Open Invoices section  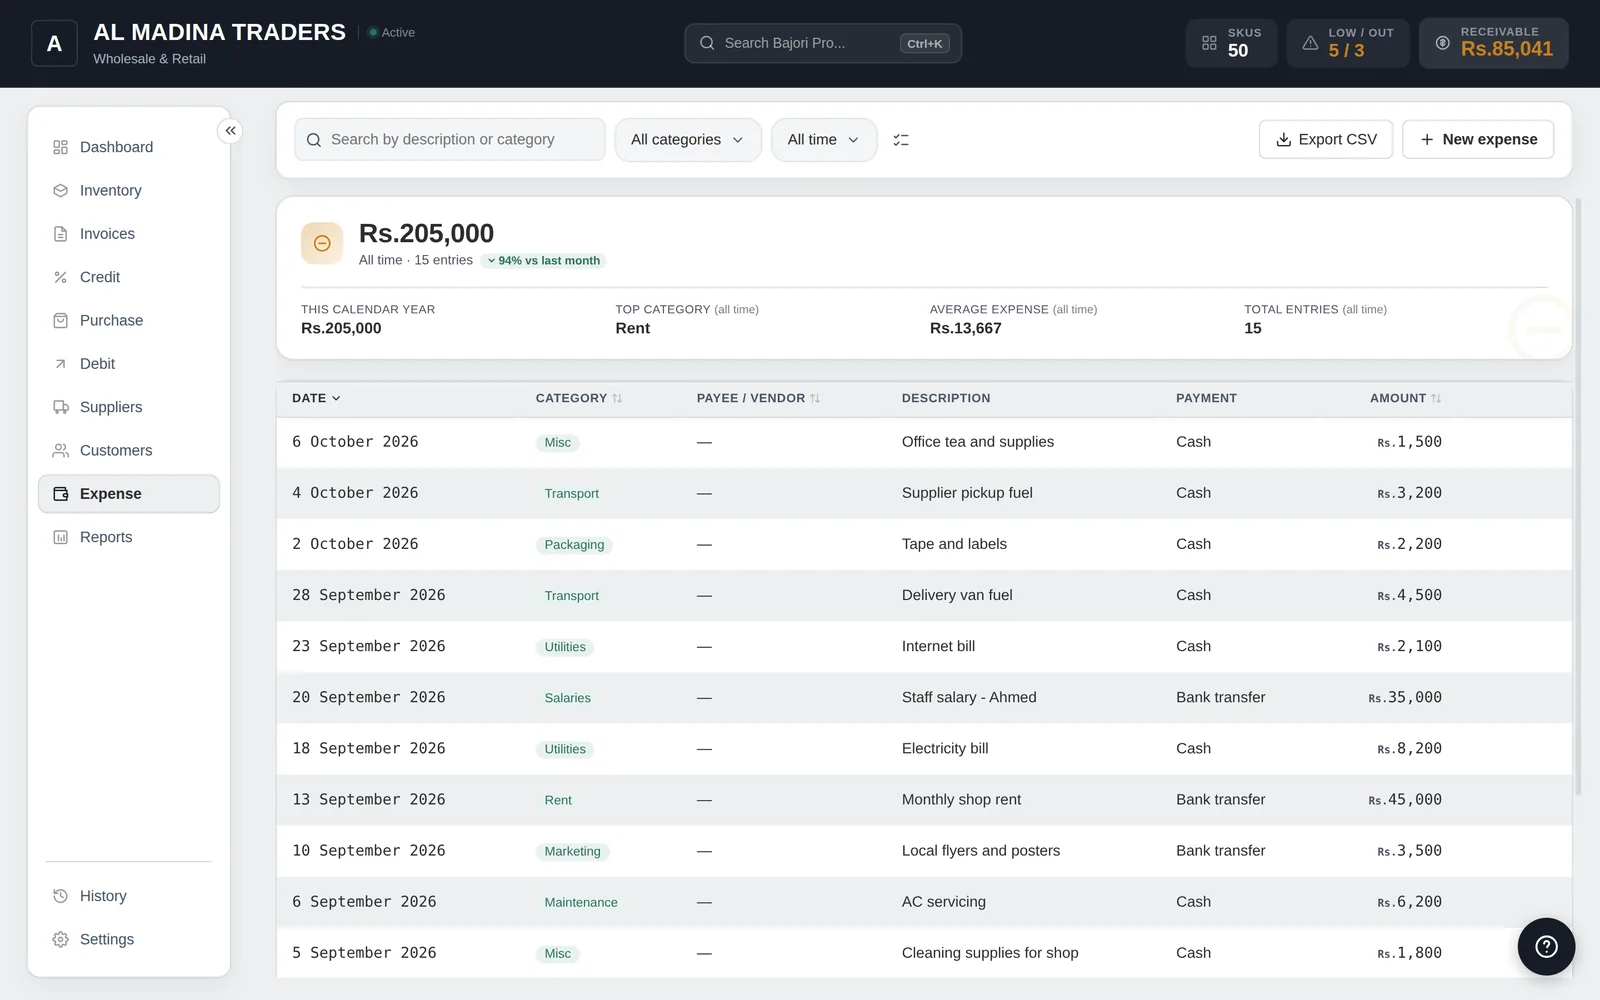pyautogui.click(x=129, y=234)
